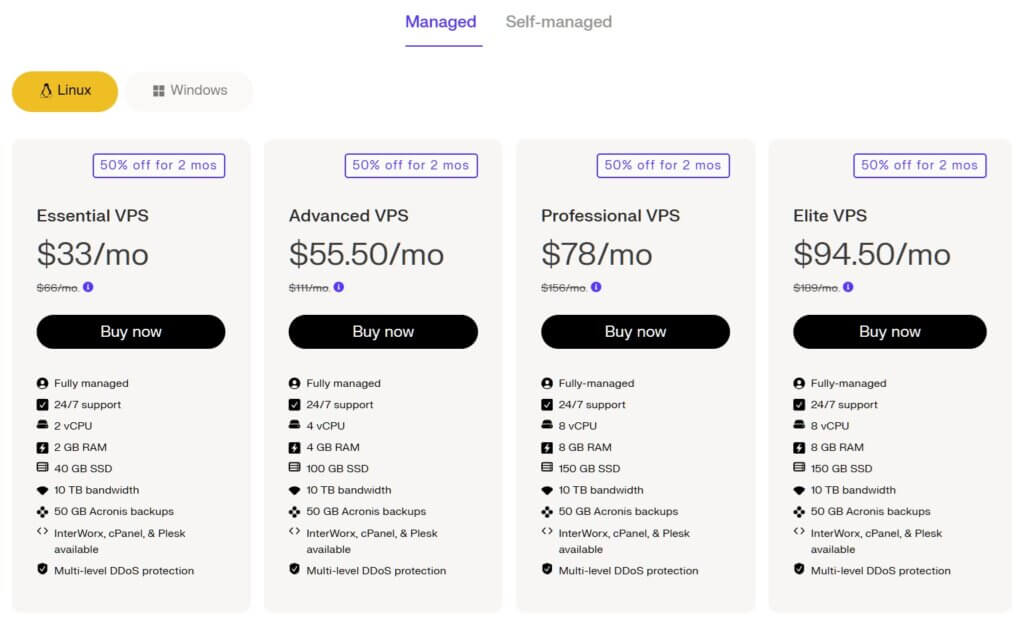Click info icon beside Essential VPS $66/mo price
1024x627 pixels.
click(x=88, y=287)
